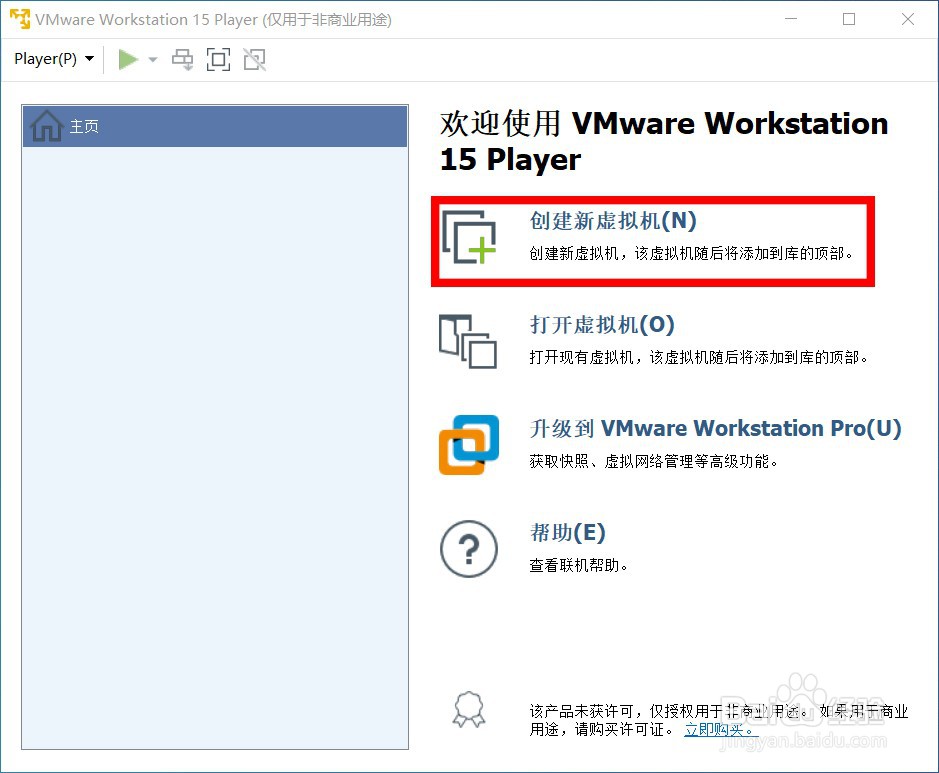This screenshot has height=773, width=939.
Task: Maximize the VMware Player window
Action: 849,19
